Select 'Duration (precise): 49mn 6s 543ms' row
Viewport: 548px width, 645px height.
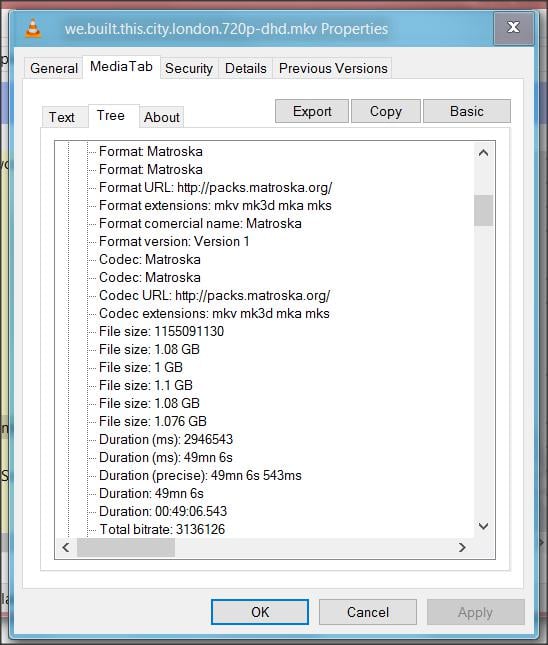200,476
